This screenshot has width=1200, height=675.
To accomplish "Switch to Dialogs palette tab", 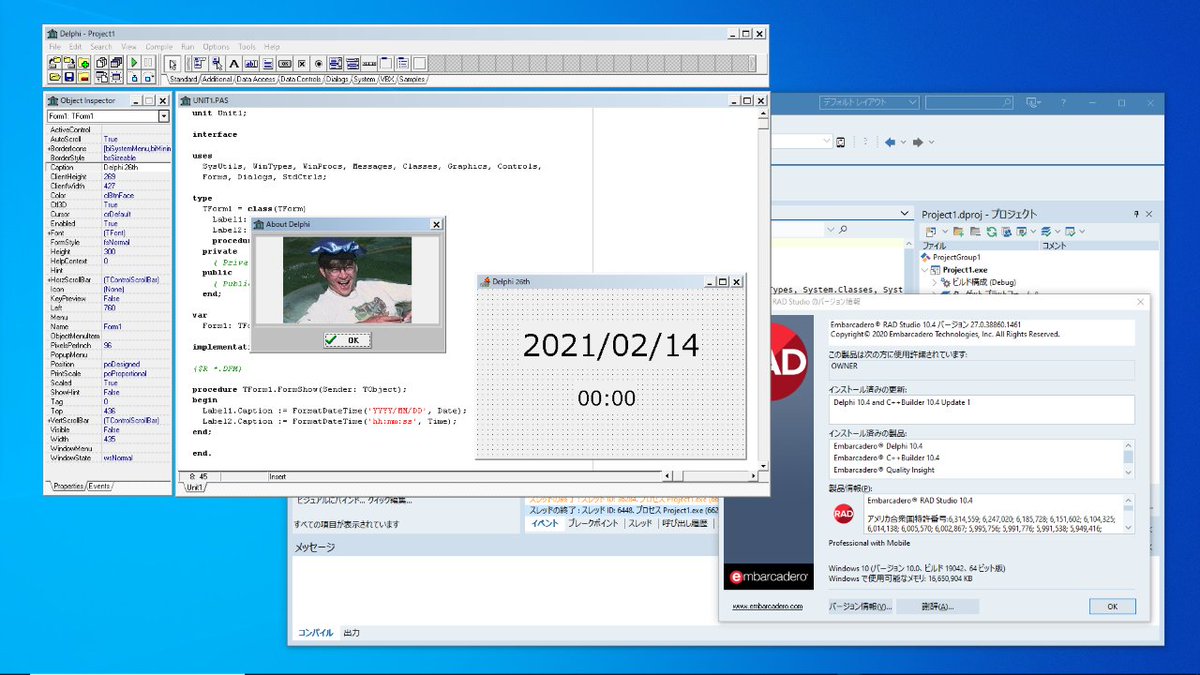I will pos(337,79).
